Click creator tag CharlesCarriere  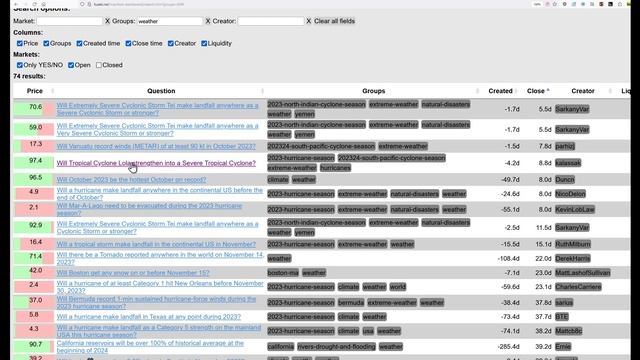[x=578, y=287]
